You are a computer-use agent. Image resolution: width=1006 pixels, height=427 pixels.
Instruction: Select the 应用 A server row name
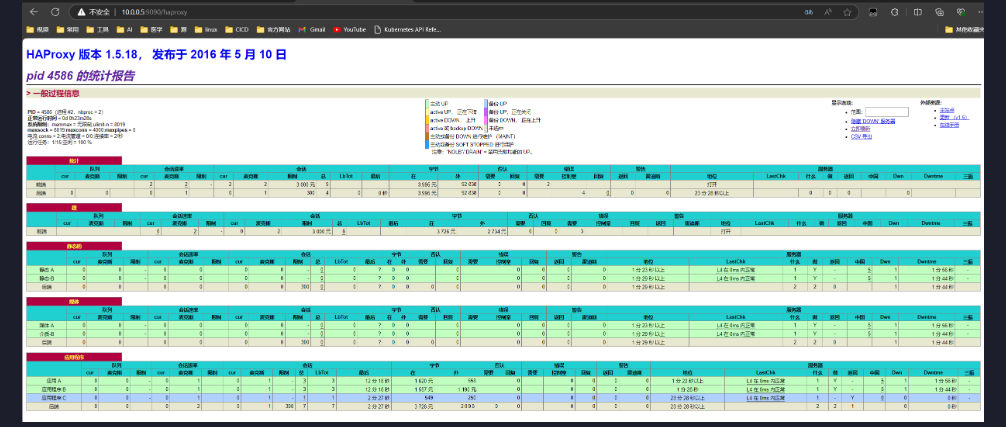tap(53, 380)
